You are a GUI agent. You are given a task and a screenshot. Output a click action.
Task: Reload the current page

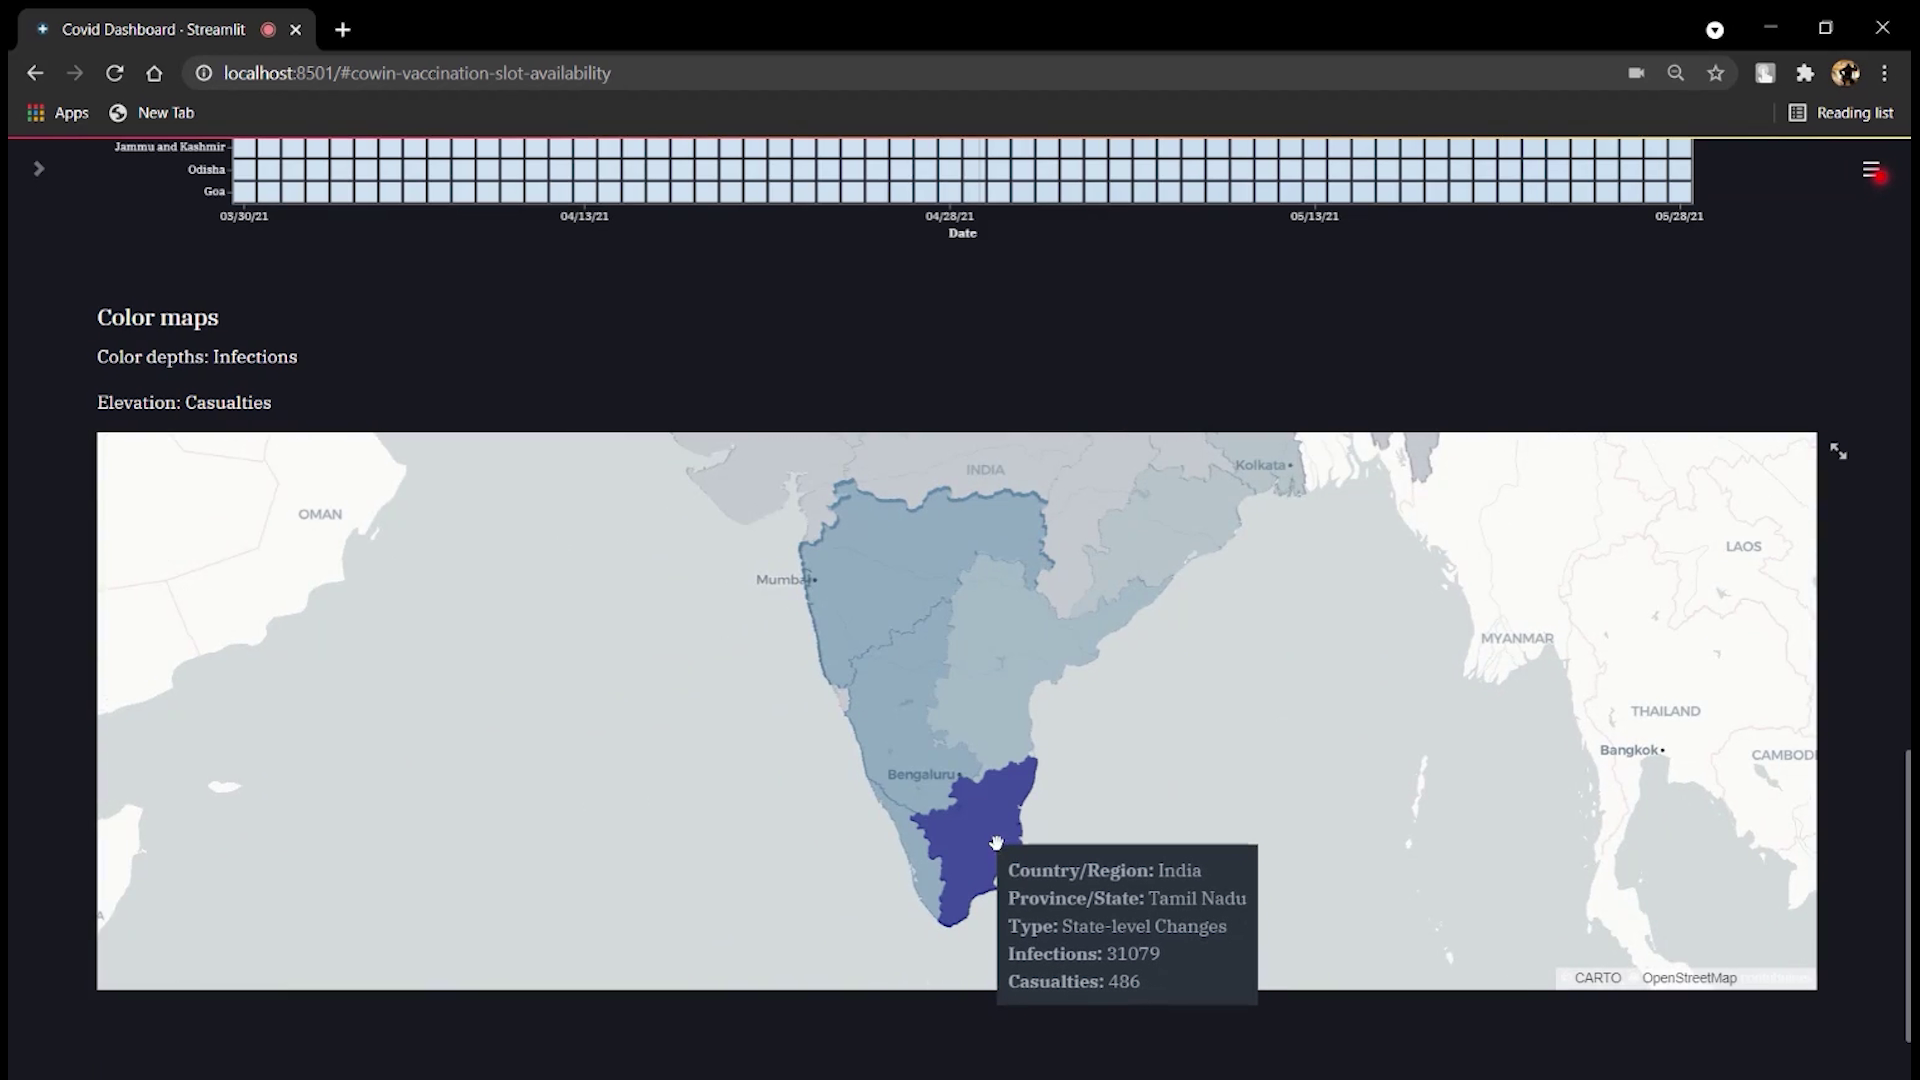coord(115,73)
